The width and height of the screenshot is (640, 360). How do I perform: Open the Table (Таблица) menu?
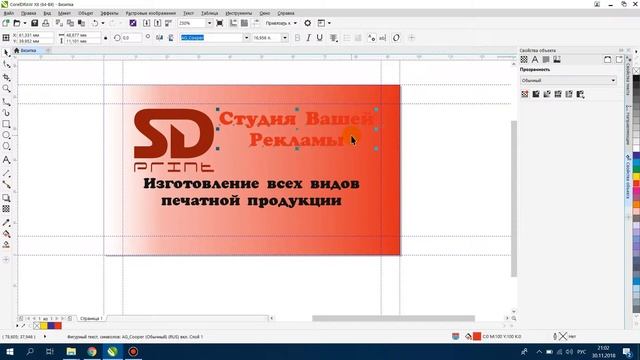(210, 13)
